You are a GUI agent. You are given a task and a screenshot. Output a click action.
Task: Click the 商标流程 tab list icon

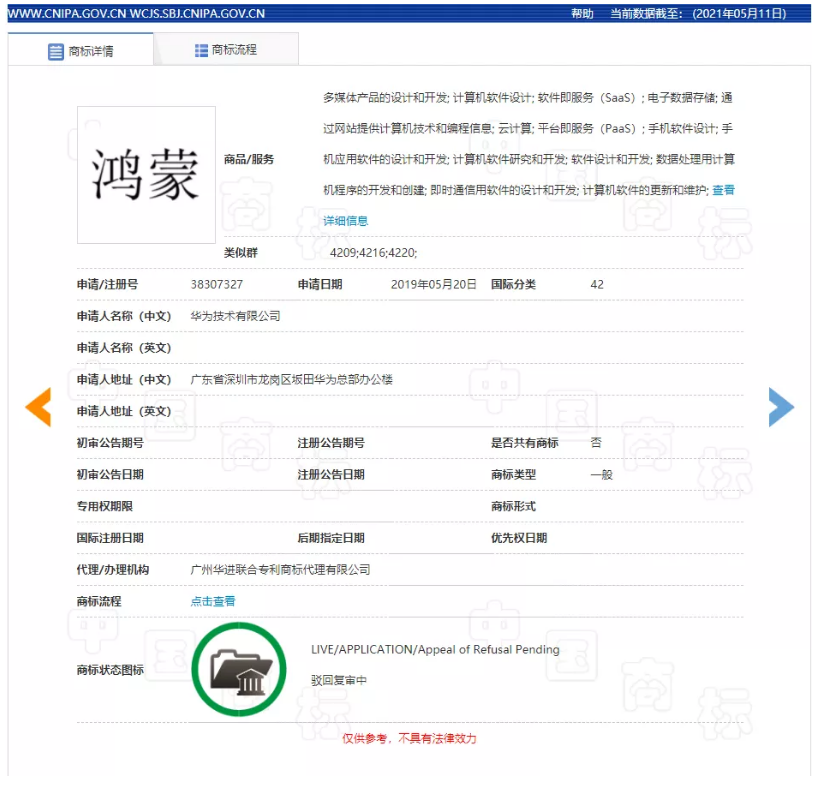coord(201,50)
